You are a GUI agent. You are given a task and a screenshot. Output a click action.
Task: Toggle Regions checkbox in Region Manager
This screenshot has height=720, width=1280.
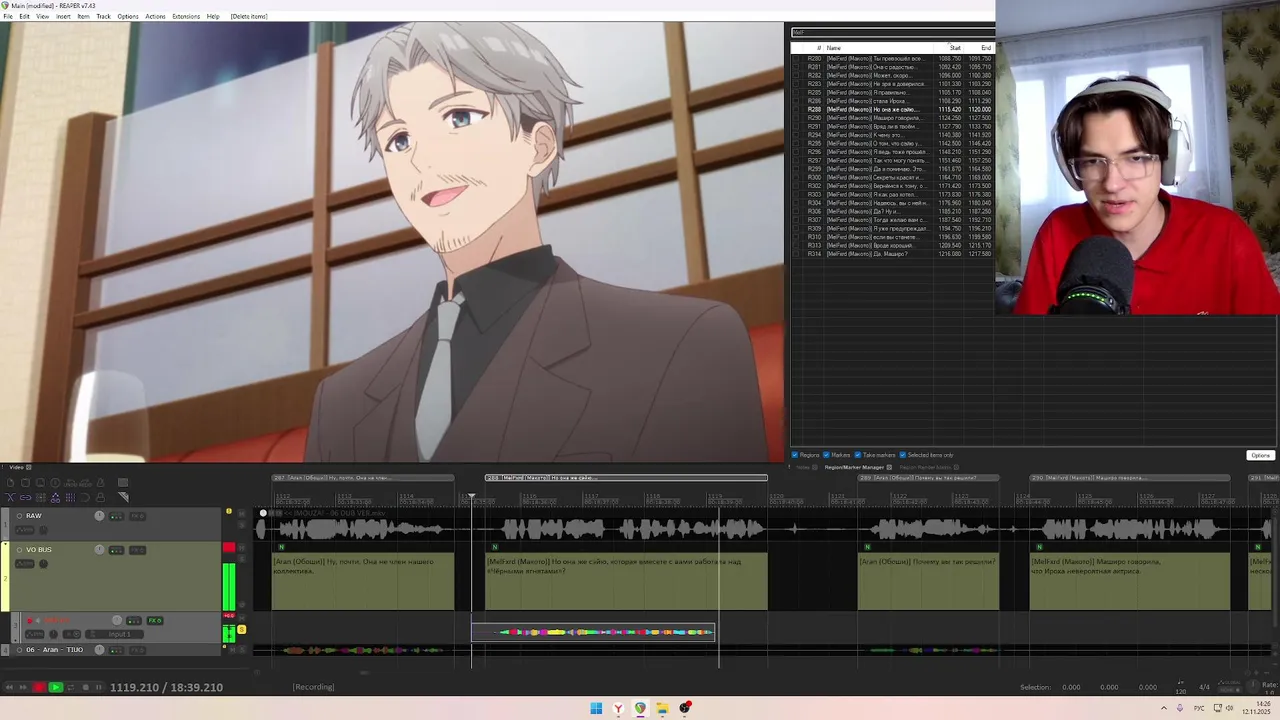click(795, 455)
